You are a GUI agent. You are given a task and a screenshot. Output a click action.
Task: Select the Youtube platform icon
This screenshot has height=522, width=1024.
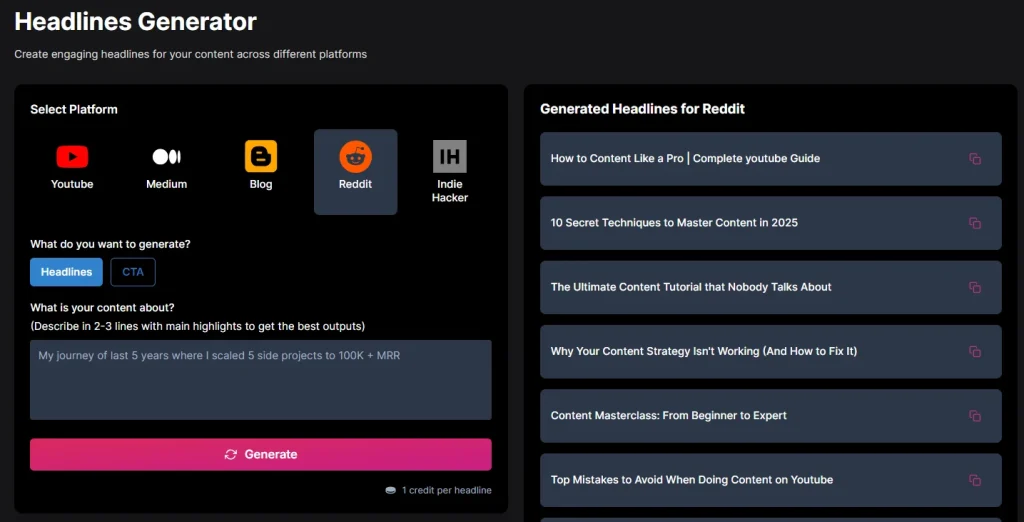click(x=72, y=157)
